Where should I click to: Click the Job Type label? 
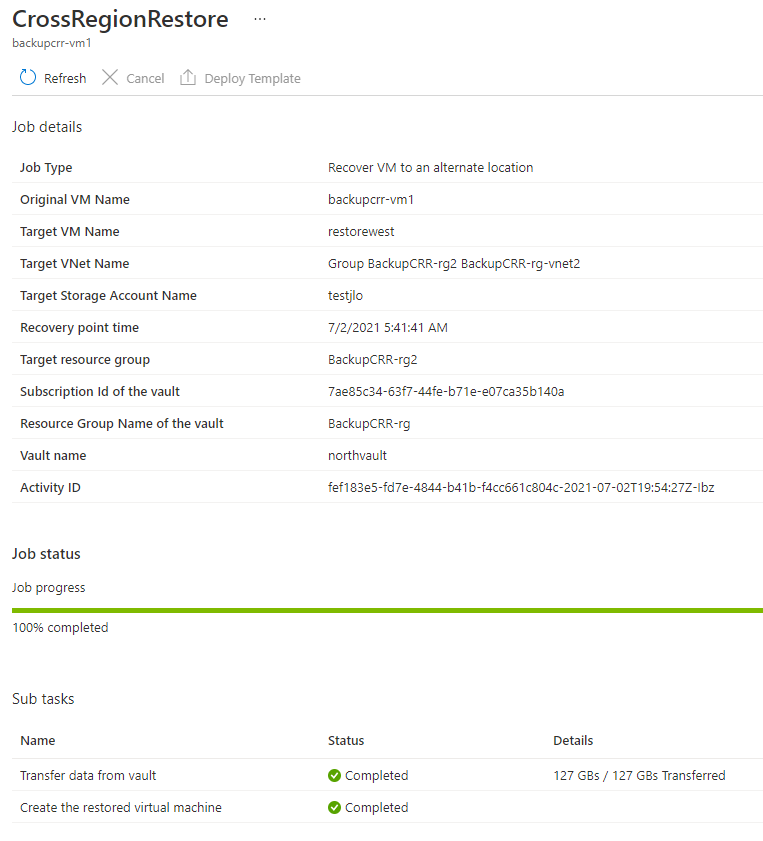(x=46, y=168)
